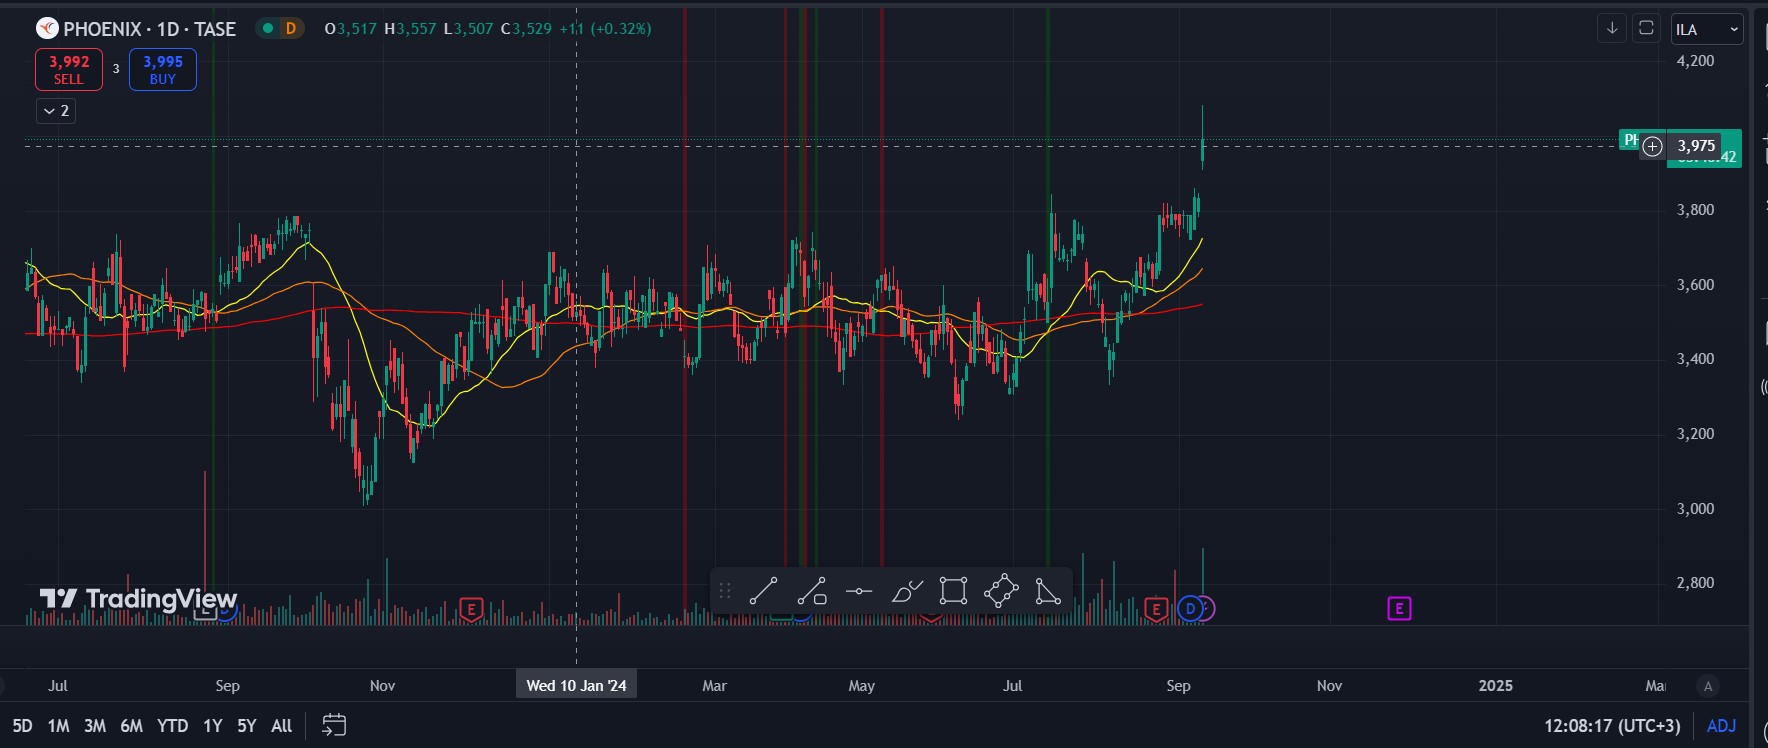Screen dimensions: 1768x748
Task: Toggle auto scale A button on time axis
Action: coord(1708,686)
